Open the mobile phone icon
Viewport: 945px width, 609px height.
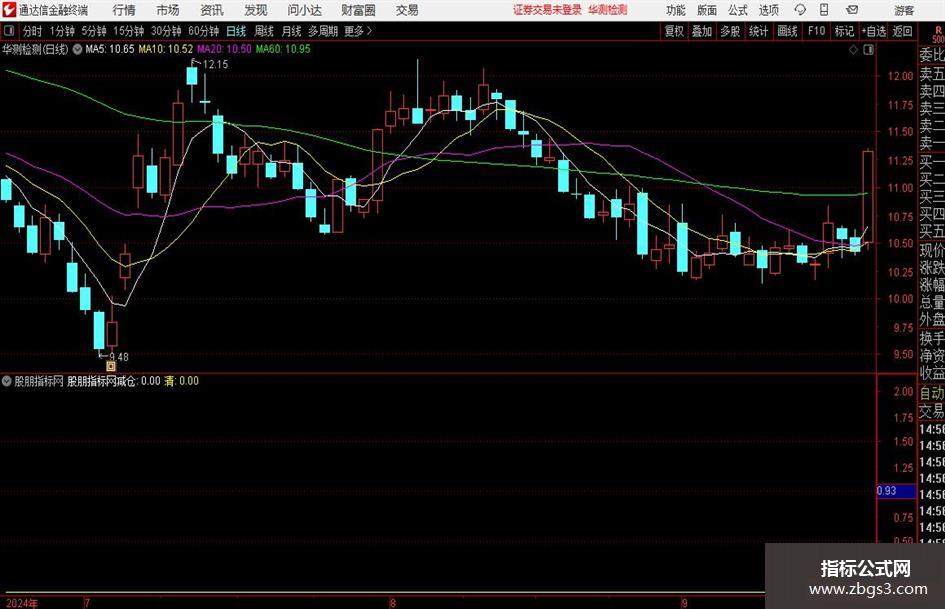(824, 10)
